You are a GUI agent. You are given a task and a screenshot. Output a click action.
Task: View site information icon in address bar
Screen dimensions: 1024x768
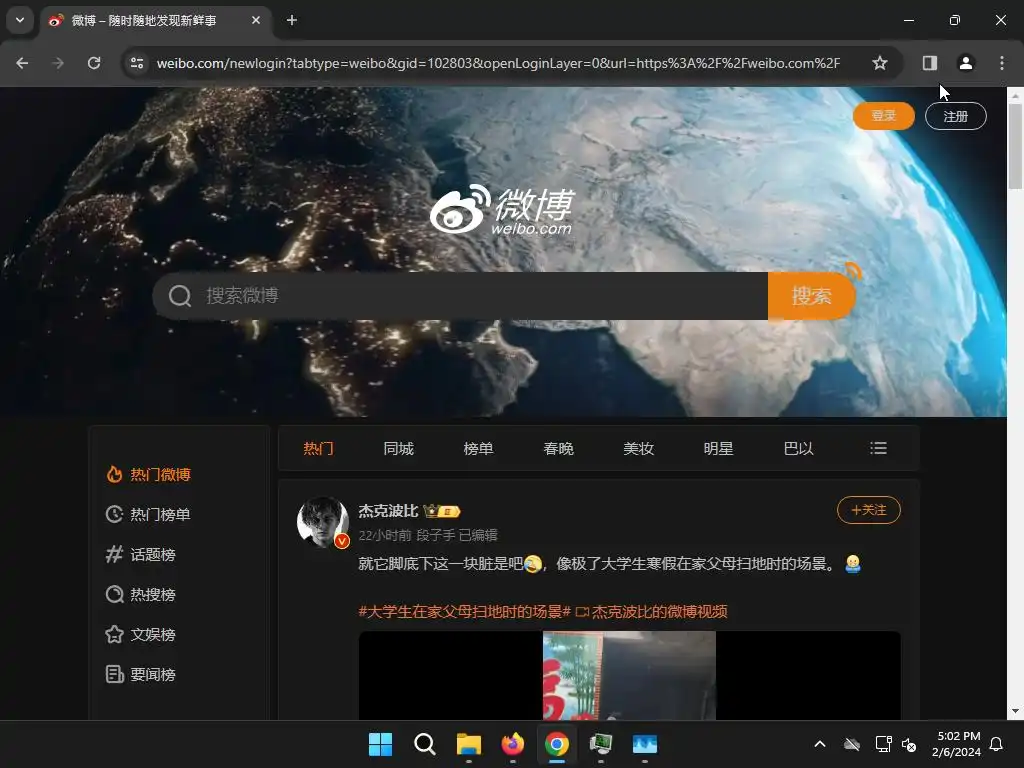coord(136,63)
